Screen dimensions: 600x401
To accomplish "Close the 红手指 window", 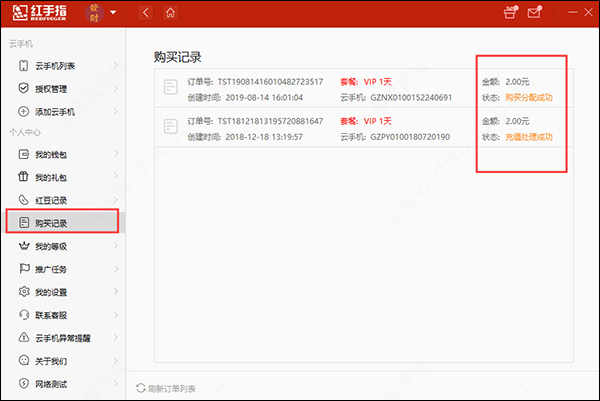I will tap(589, 12).
